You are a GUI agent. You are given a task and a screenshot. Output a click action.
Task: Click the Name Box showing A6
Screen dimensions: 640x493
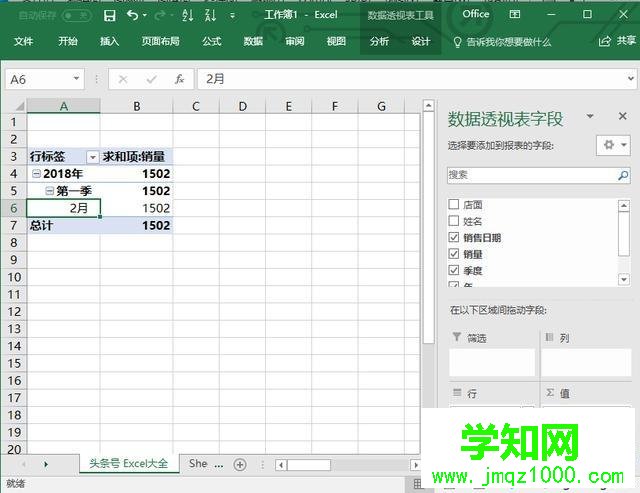pos(39,79)
